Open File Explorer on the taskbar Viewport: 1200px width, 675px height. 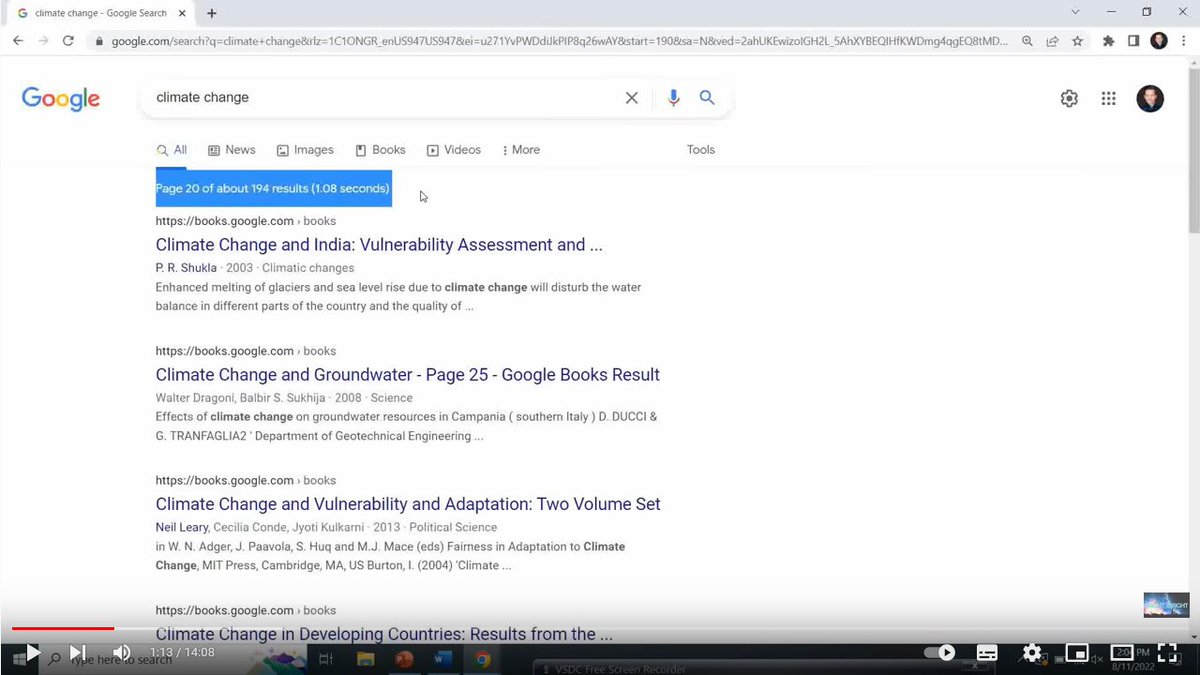pos(365,659)
